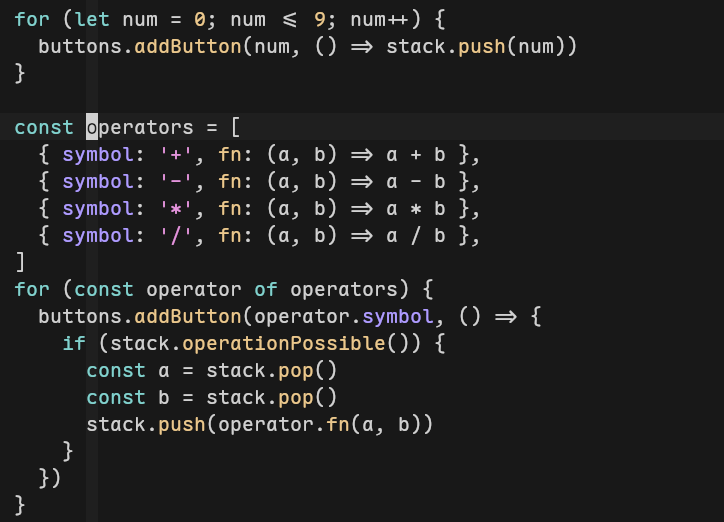Select the '*' symbol string
The image size is (724, 522).
click(x=182, y=208)
